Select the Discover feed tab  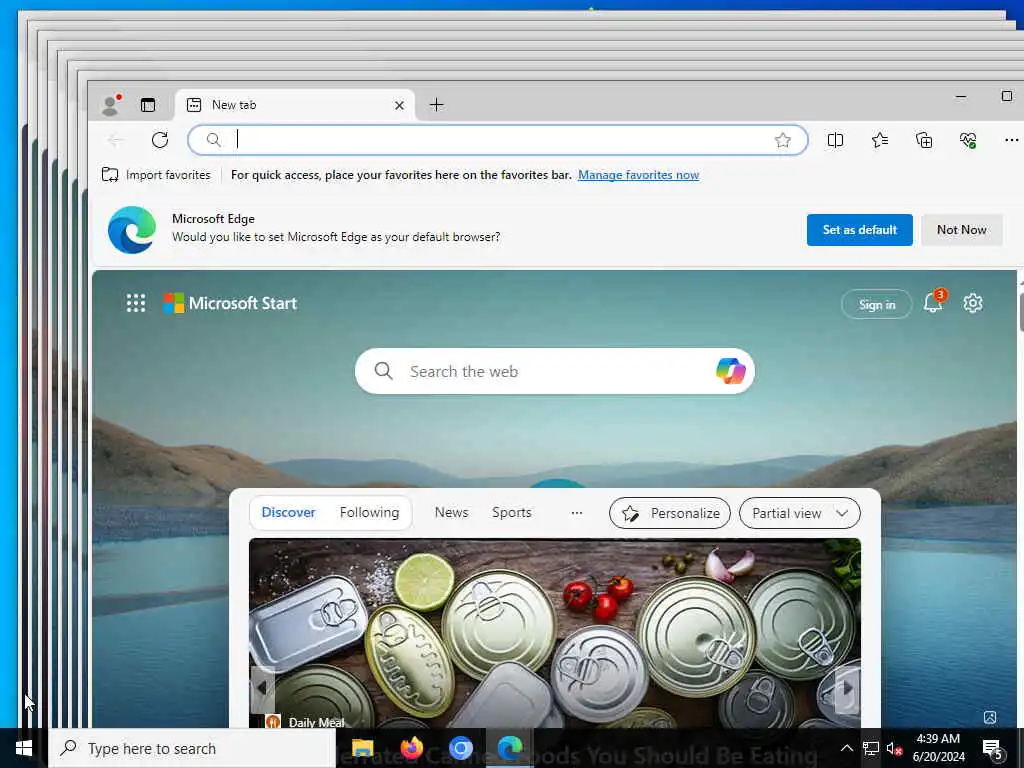[x=288, y=513]
